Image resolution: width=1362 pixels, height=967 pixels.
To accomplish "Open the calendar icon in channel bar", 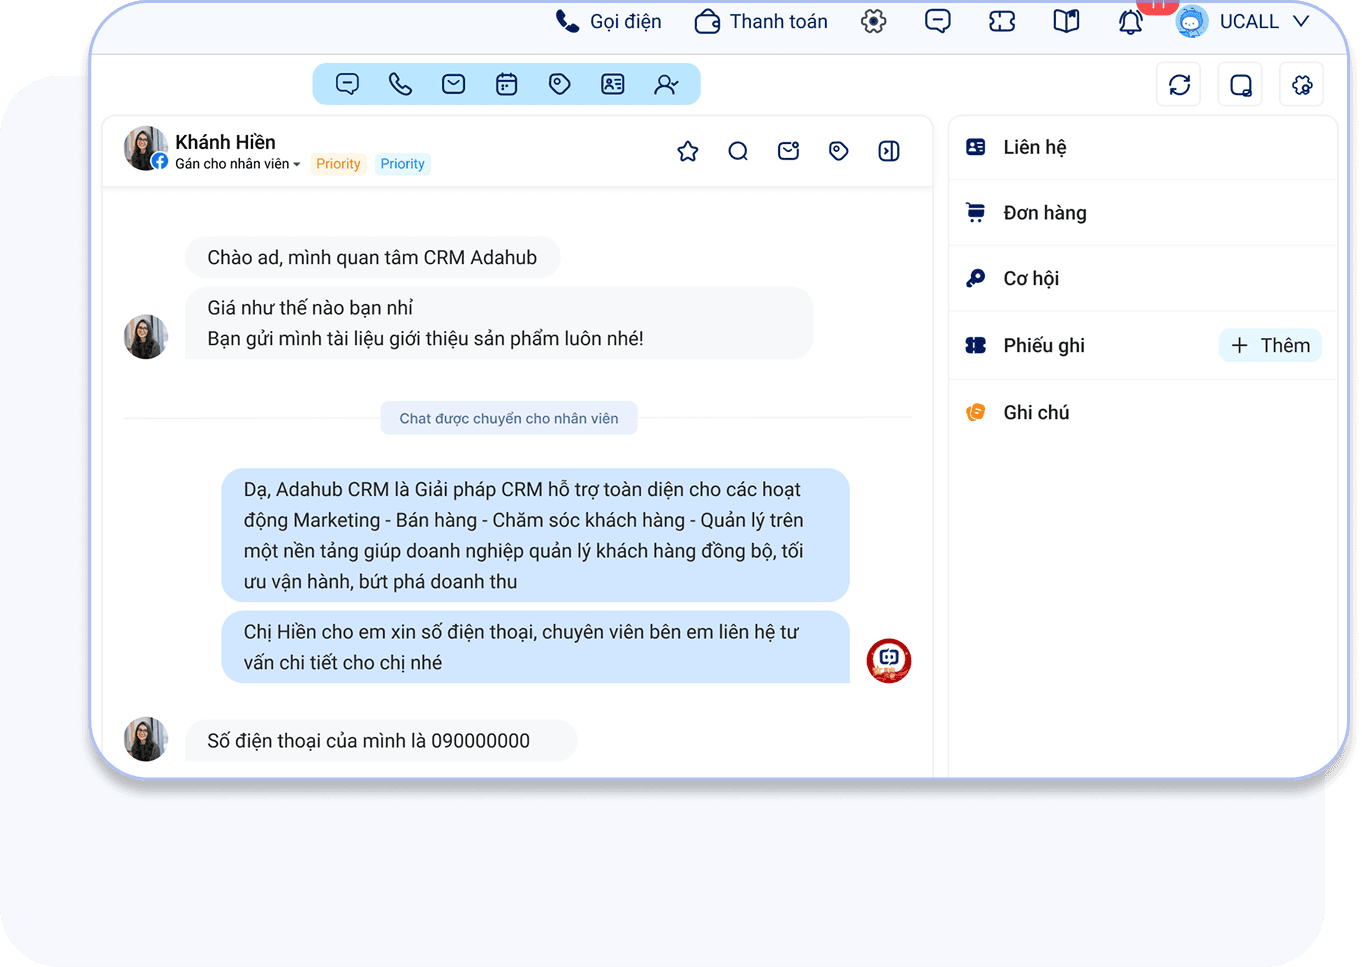I will pos(506,85).
